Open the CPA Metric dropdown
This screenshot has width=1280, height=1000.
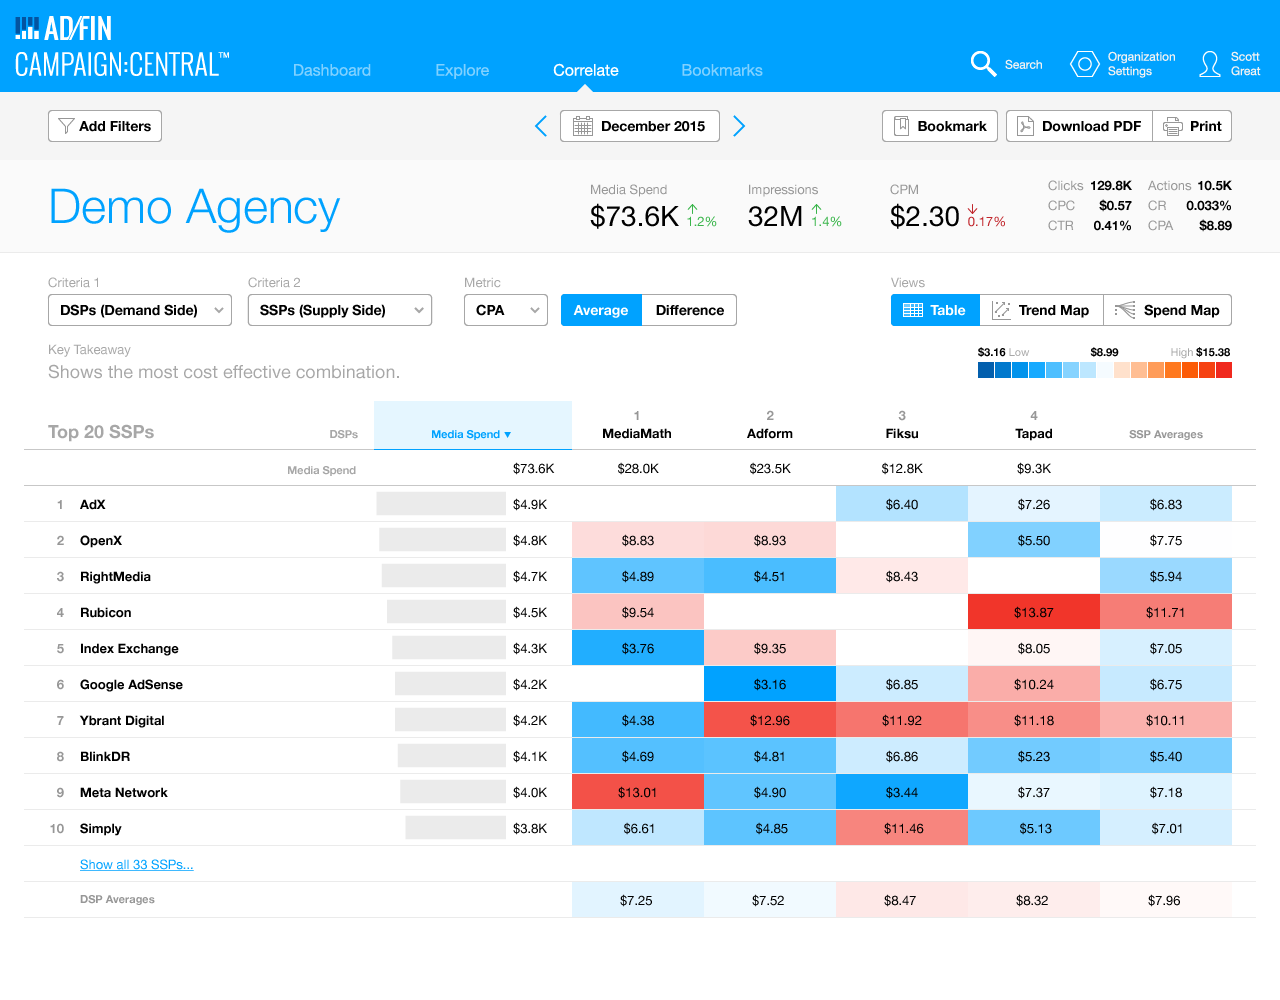click(506, 310)
